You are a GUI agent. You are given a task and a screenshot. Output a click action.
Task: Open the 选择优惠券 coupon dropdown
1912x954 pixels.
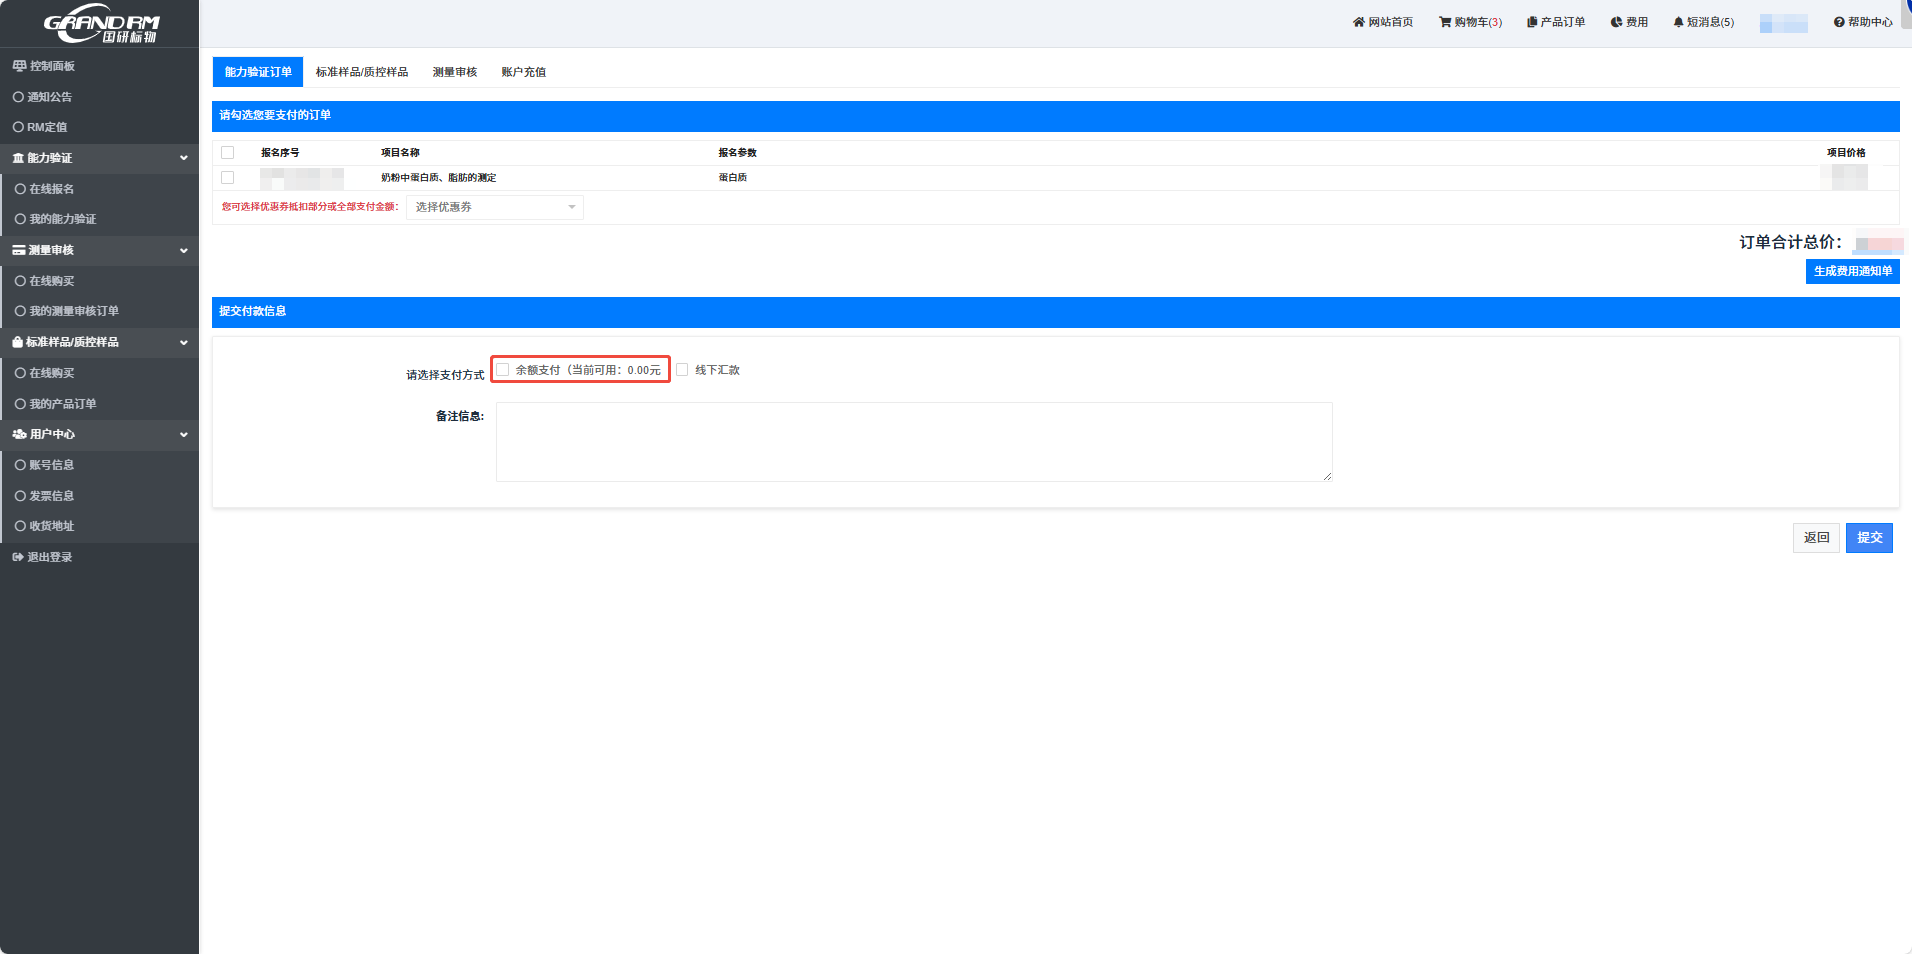(x=494, y=207)
